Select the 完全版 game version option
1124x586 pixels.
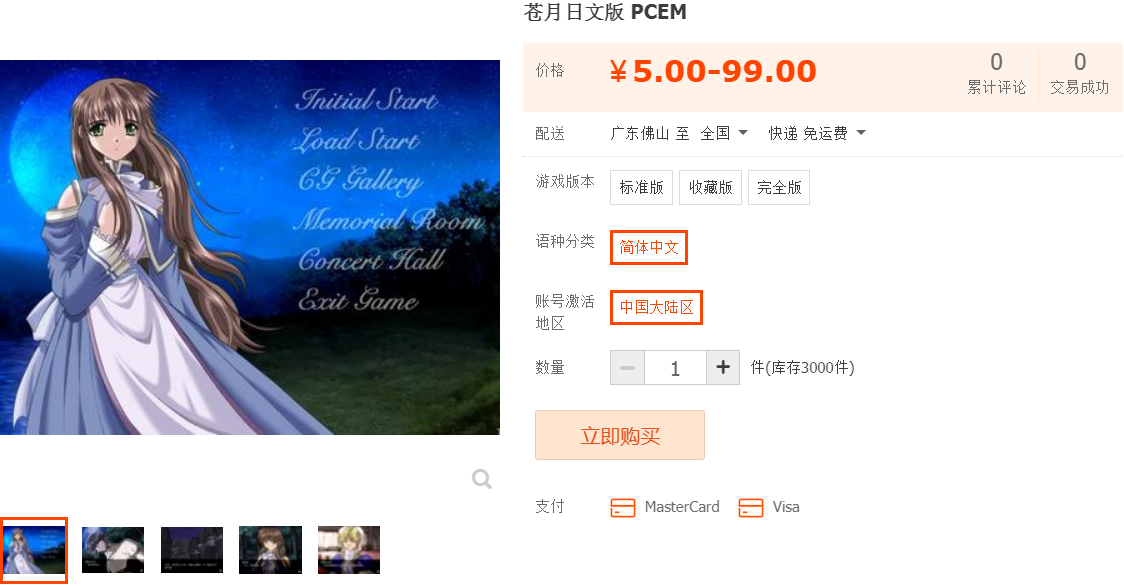pyautogui.click(x=779, y=187)
